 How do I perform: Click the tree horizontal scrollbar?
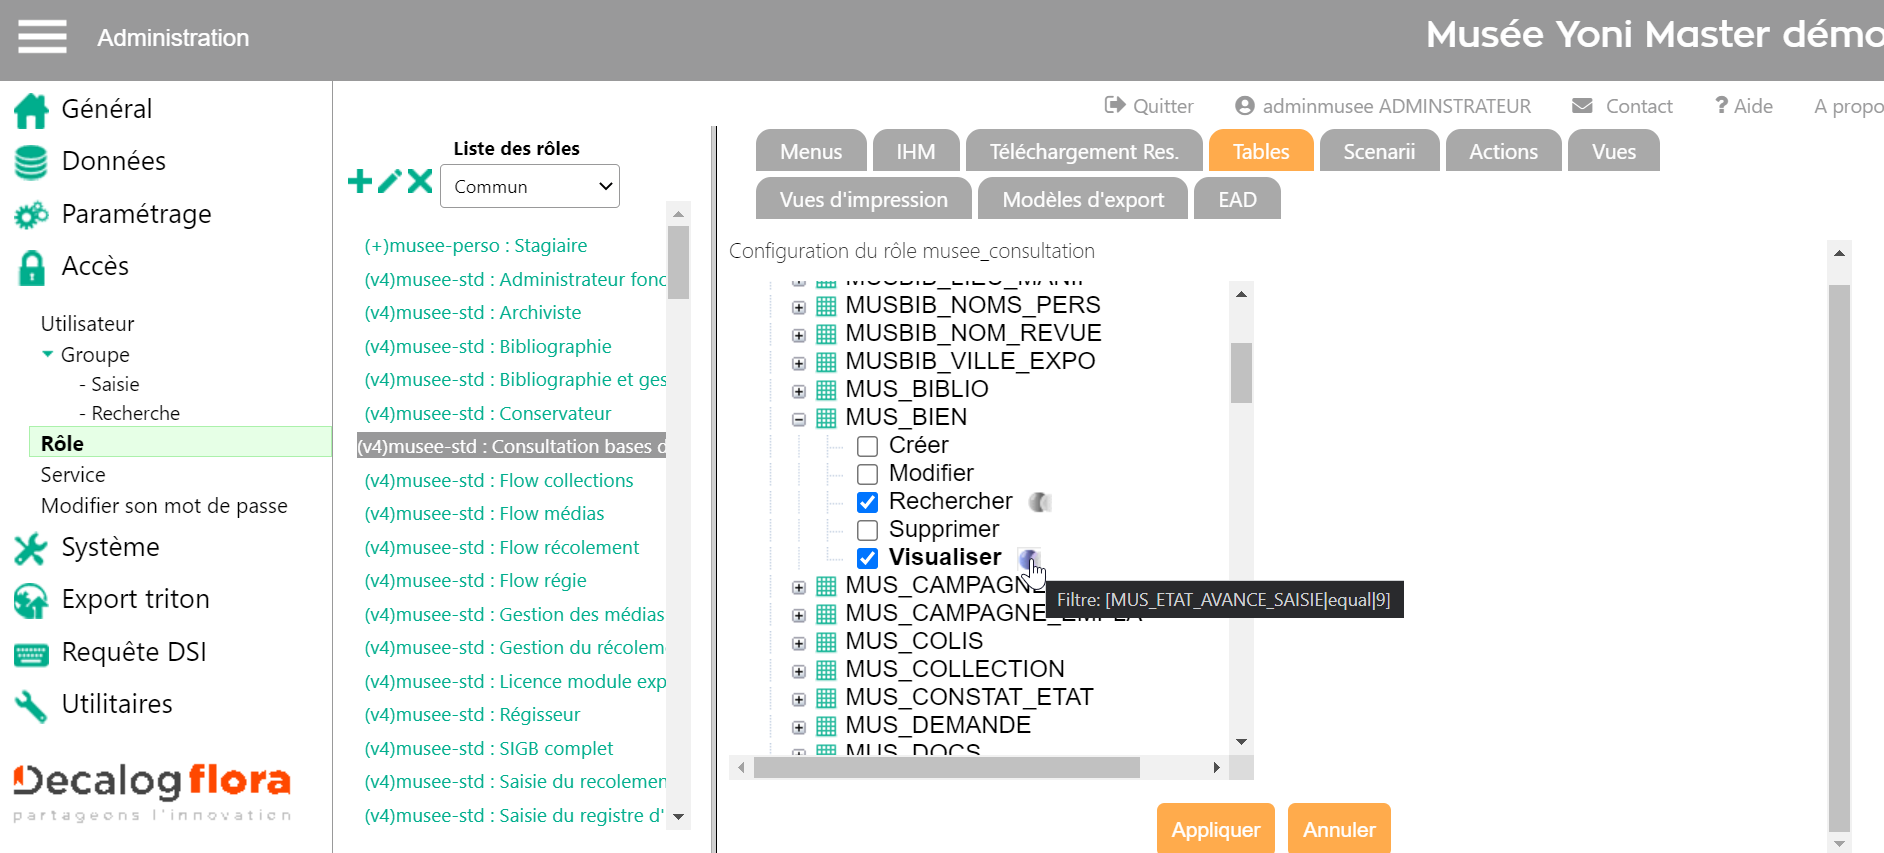coord(946,768)
